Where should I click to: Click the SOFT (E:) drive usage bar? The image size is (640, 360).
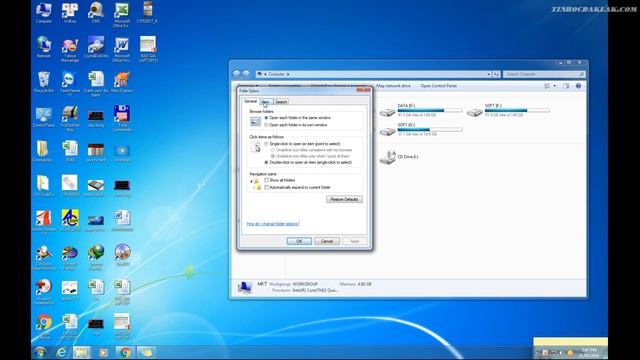point(517,110)
